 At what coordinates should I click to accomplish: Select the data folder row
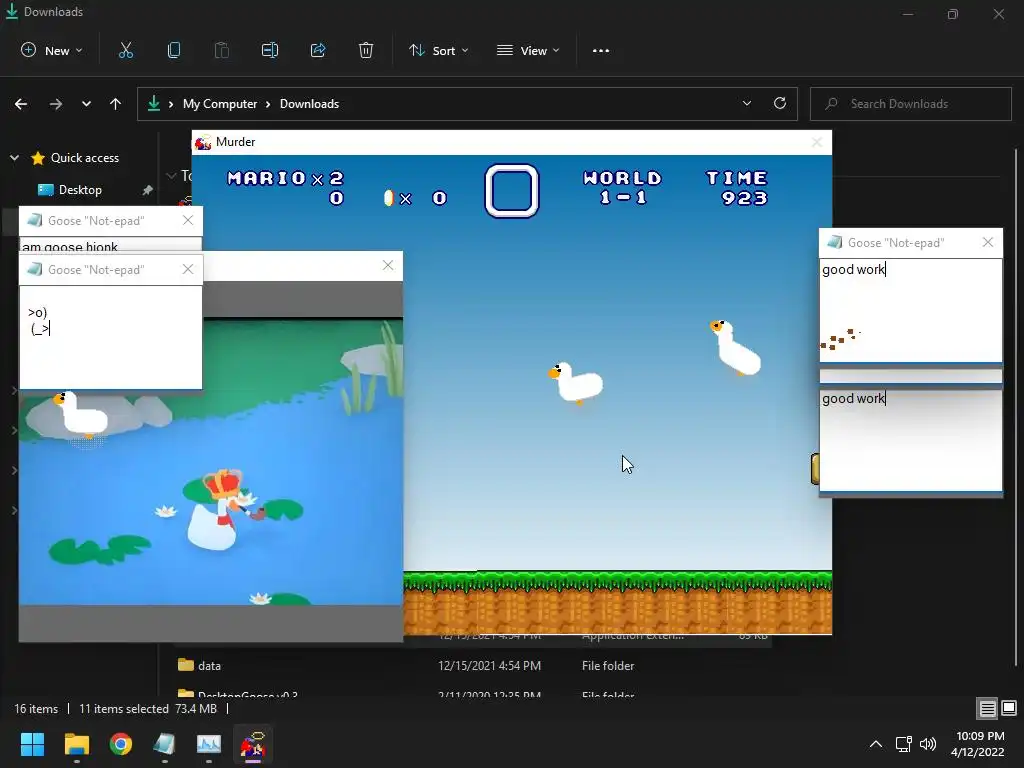[474, 665]
